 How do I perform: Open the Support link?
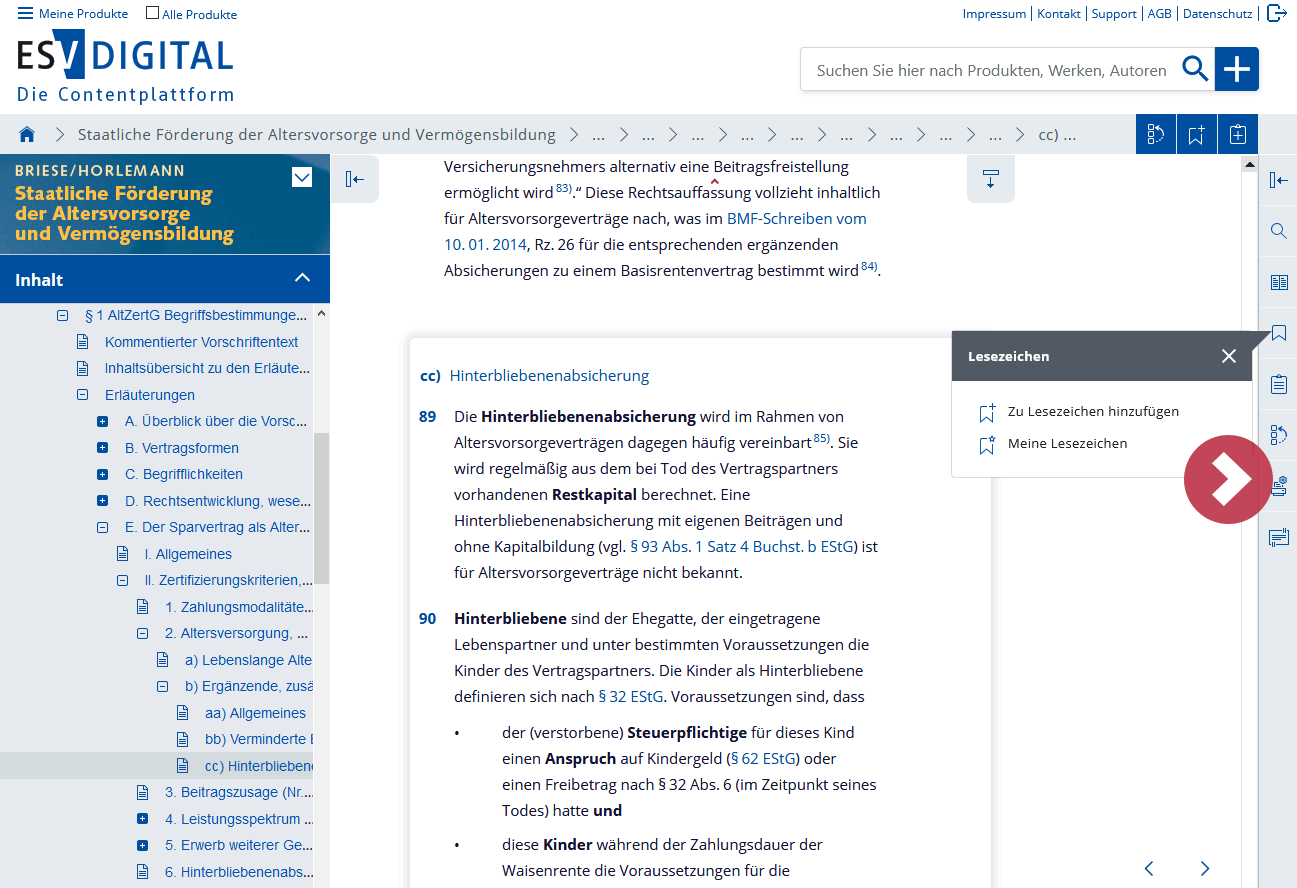(x=1114, y=14)
